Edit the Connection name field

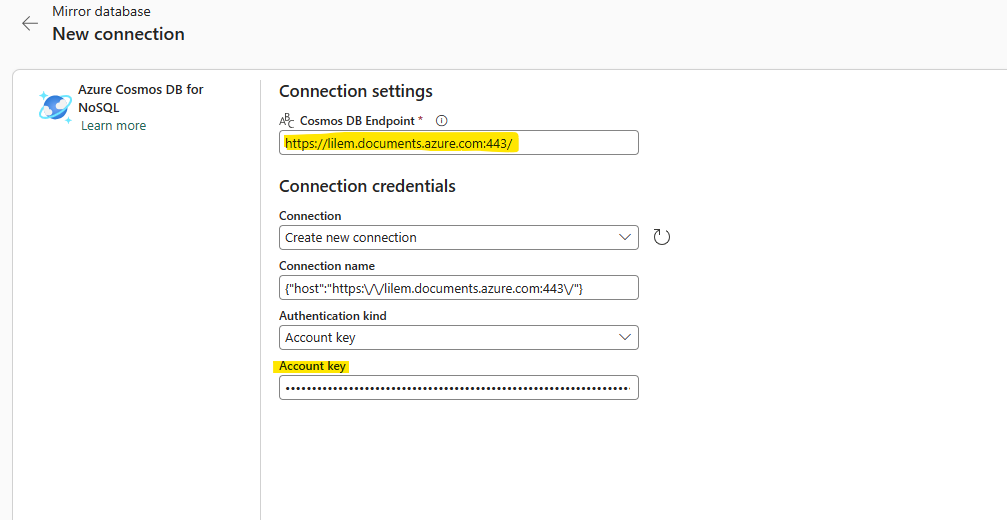[459, 288]
